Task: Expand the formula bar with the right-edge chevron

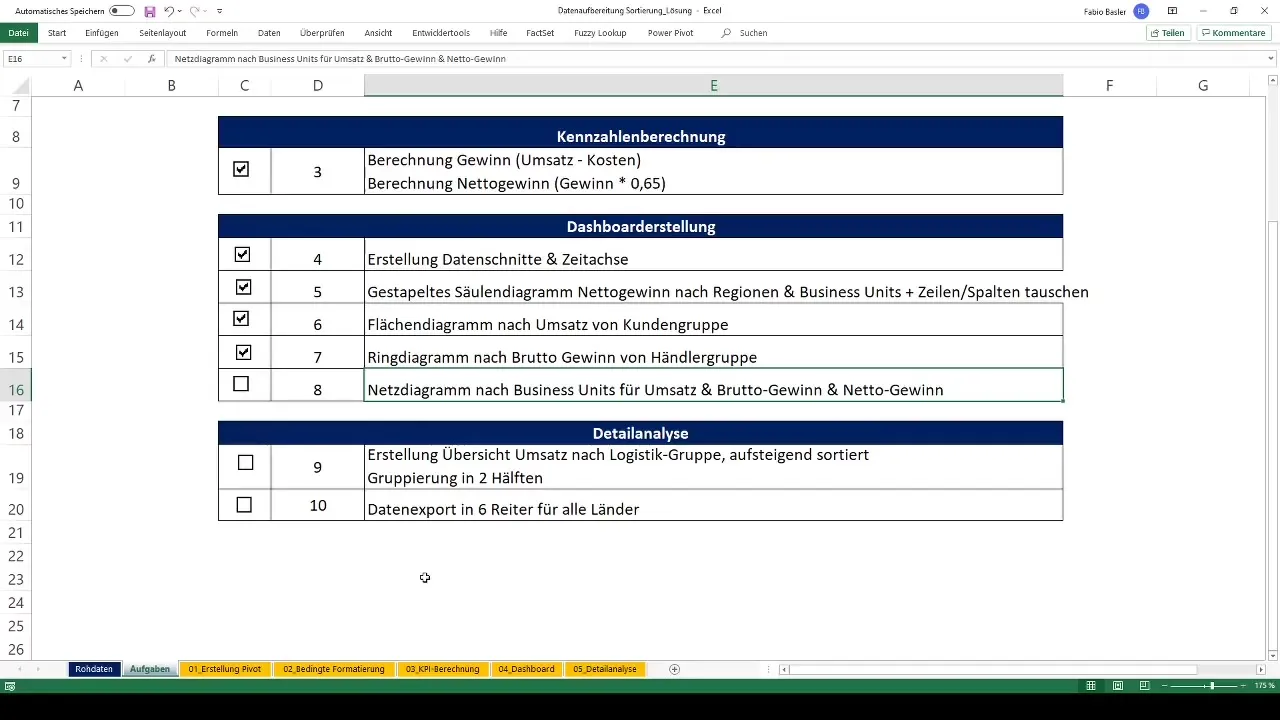Action: (x=1271, y=59)
